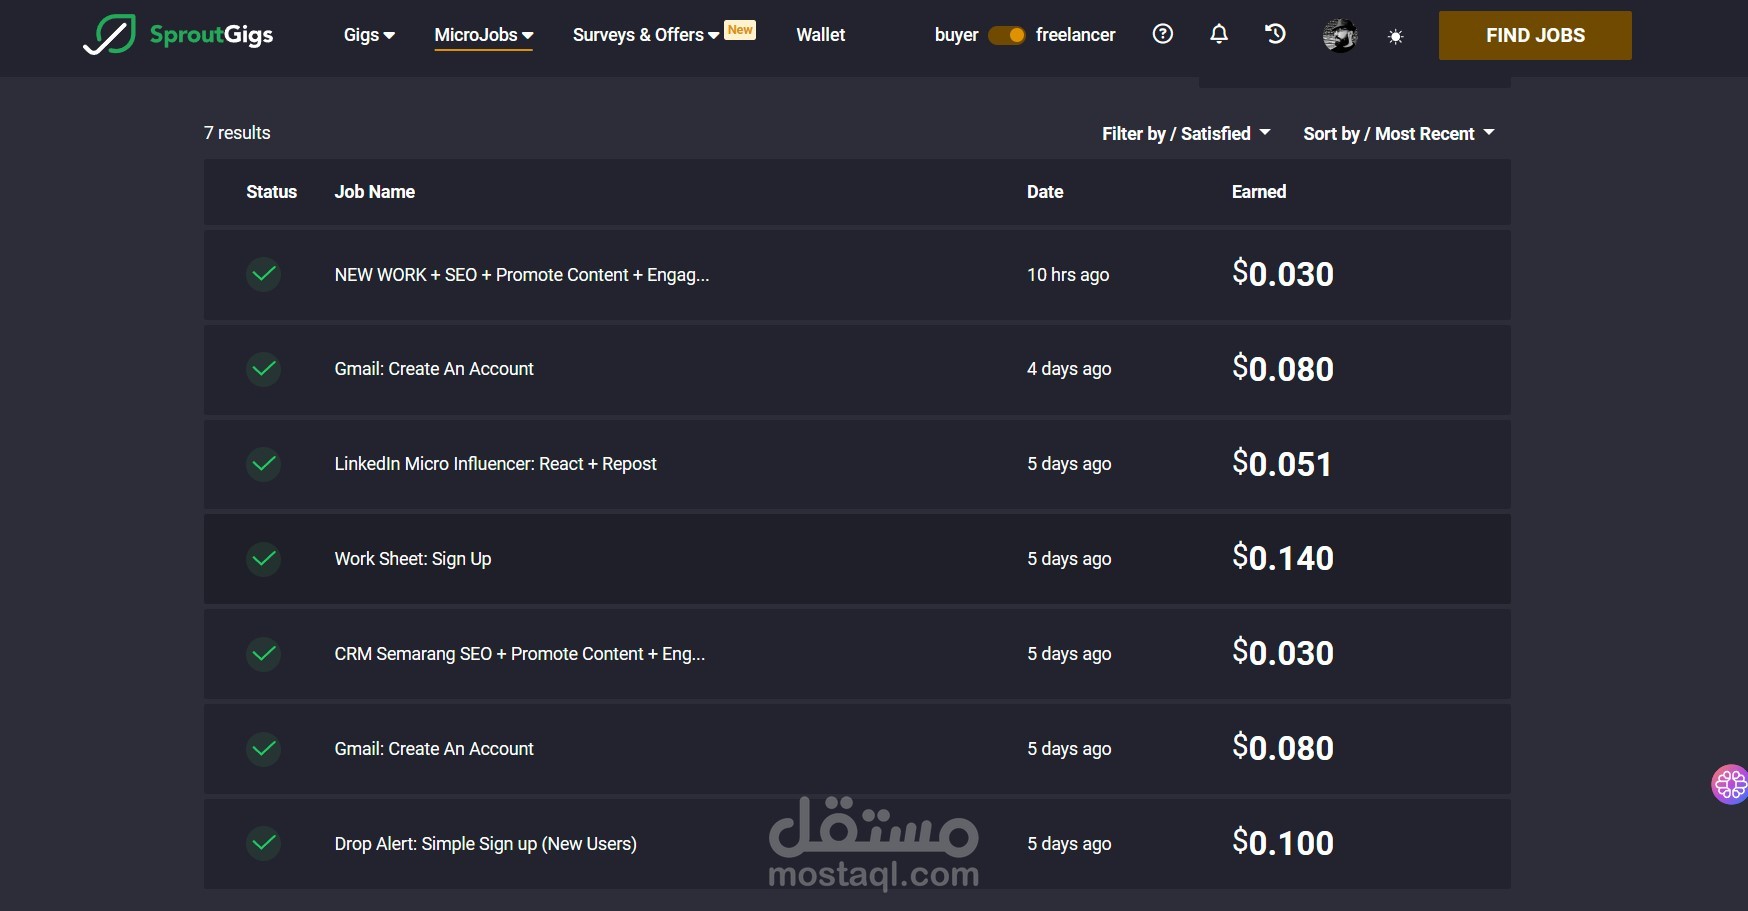Select the buyer mode label
The image size is (1748, 911).
[x=956, y=35]
